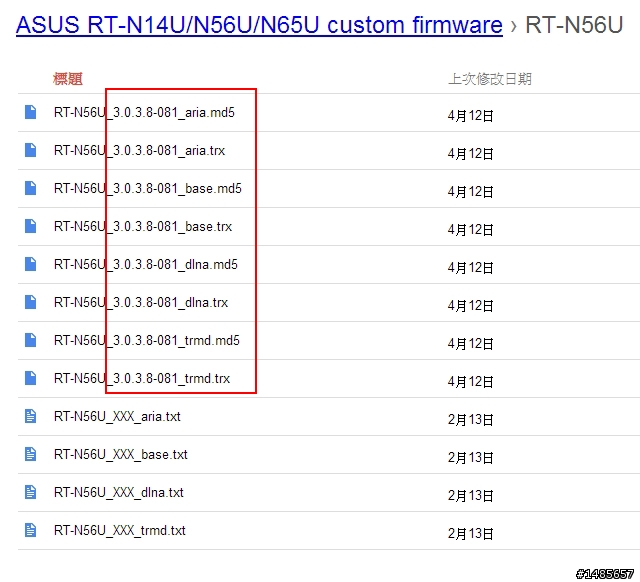Click file icon for 3.0.3.8-081_aria.md5
This screenshot has width=640, height=582.
(x=31, y=112)
